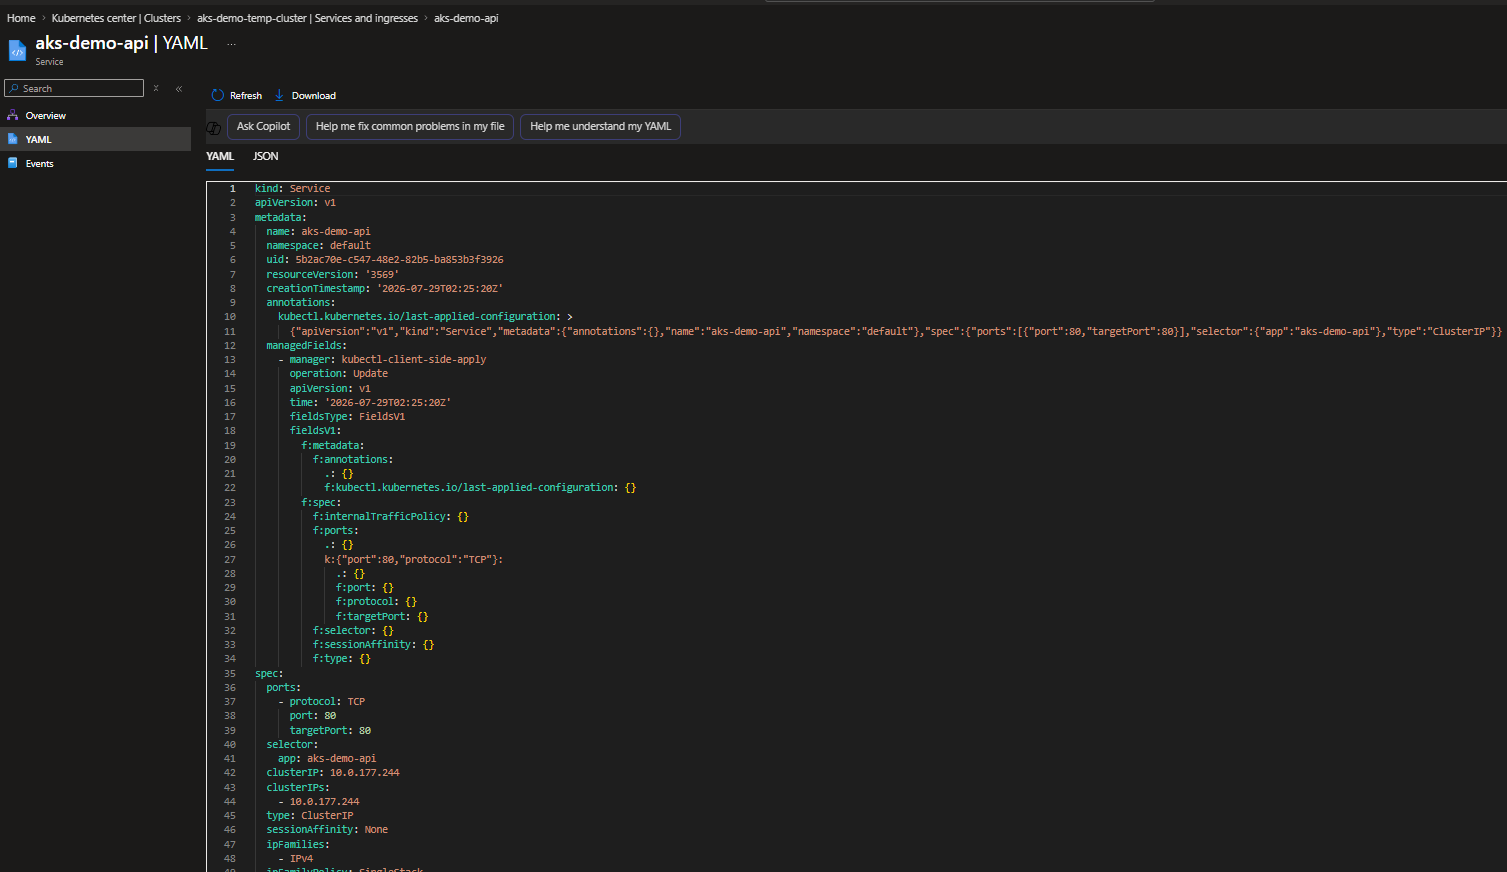Viewport: 1507px width, 872px height.
Task: Click the aks-demo-api breadcrumb
Action: pyautogui.click(x=466, y=18)
